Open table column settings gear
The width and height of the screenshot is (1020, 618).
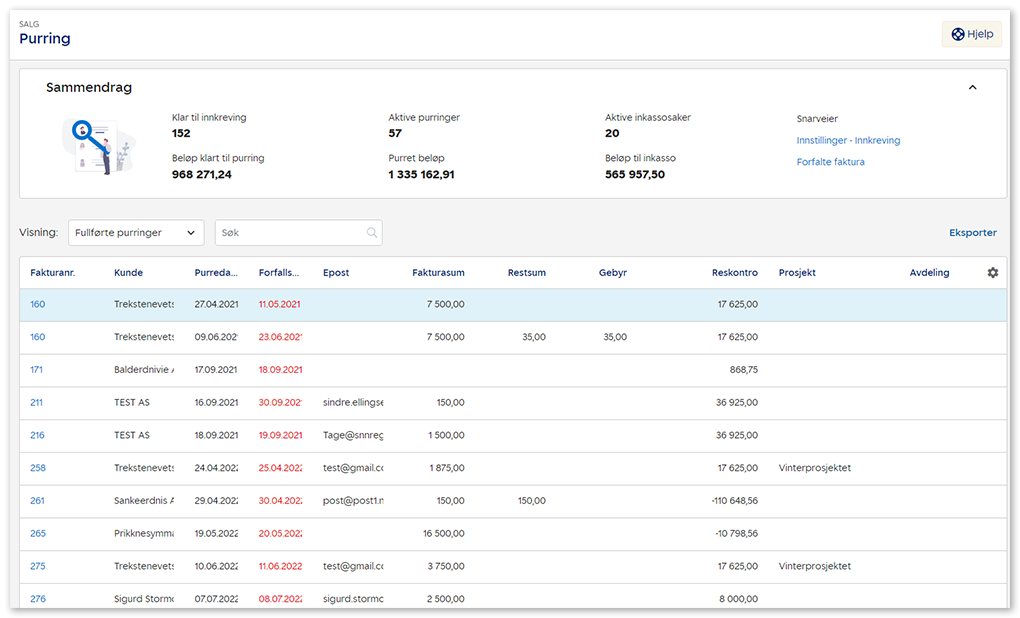point(992,273)
